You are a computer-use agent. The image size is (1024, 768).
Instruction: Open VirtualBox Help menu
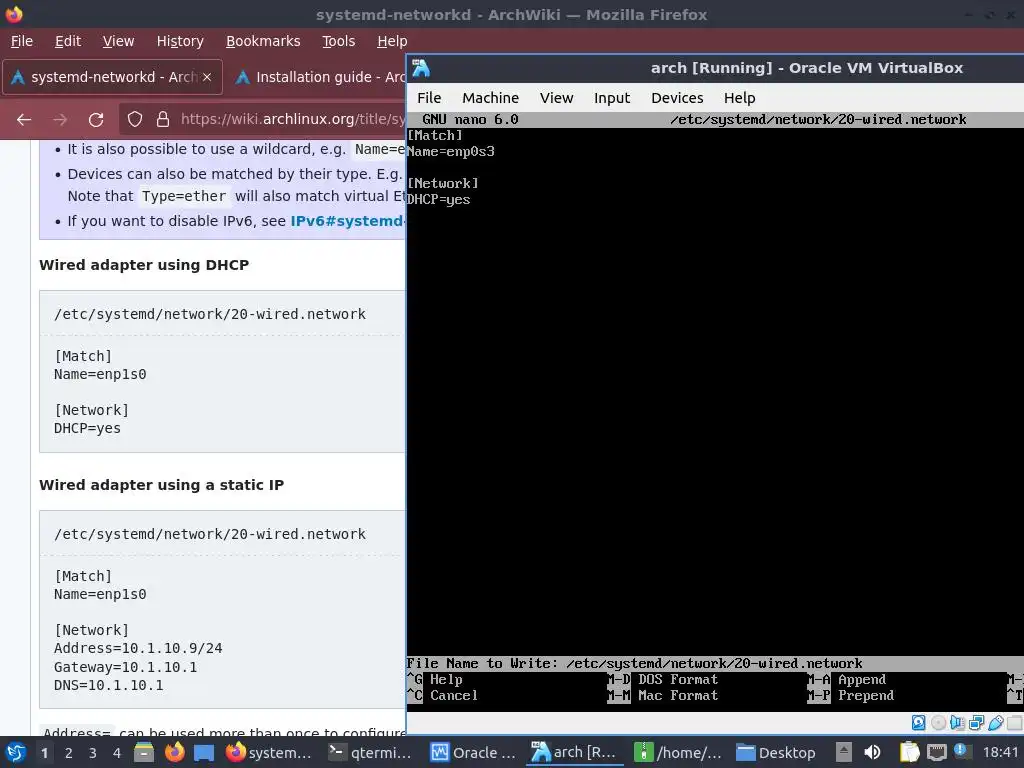coord(739,98)
